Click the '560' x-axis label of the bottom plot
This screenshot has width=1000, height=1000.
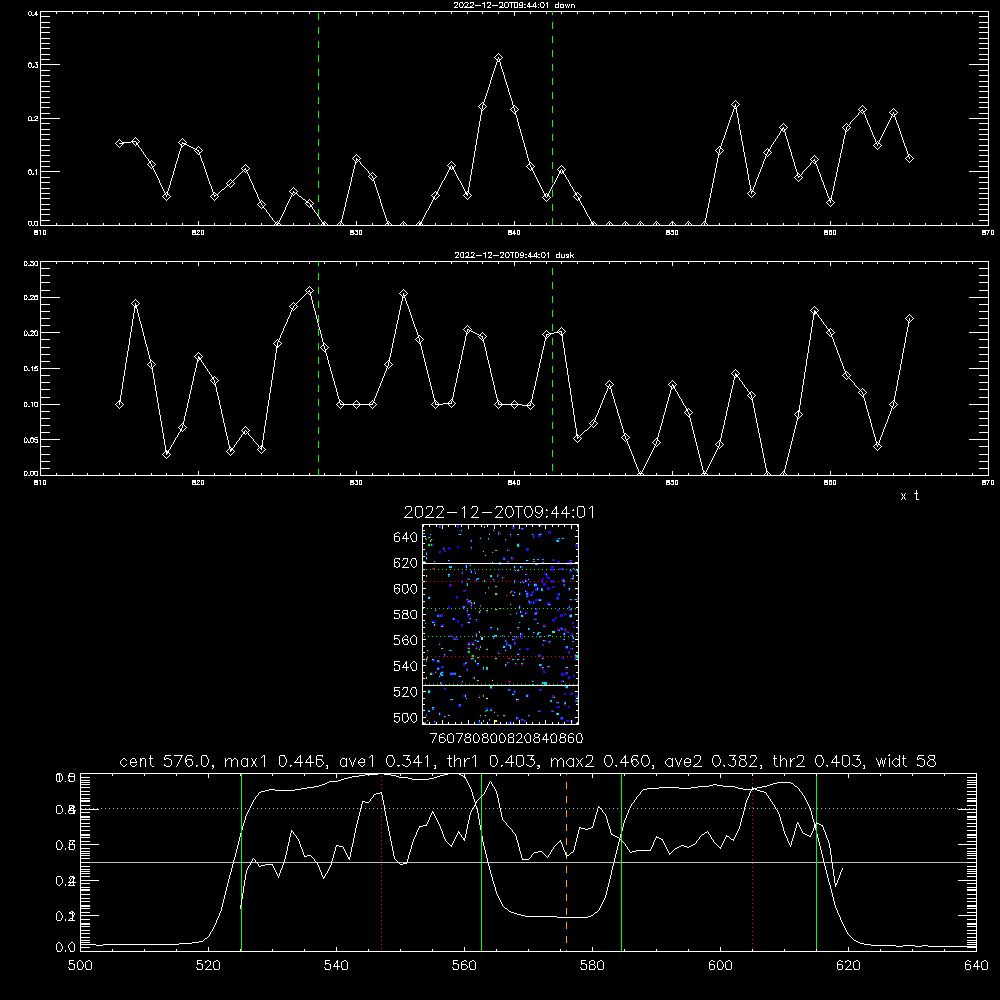464,966
